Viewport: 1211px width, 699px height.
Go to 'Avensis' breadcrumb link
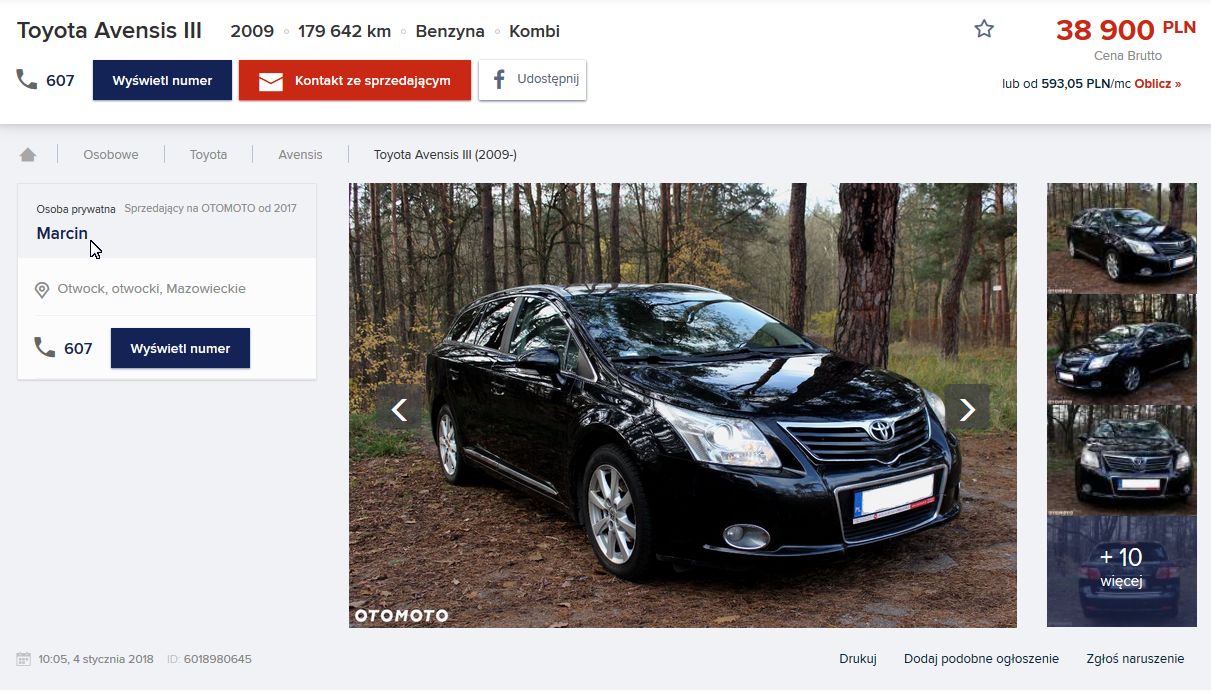tap(300, 154)
